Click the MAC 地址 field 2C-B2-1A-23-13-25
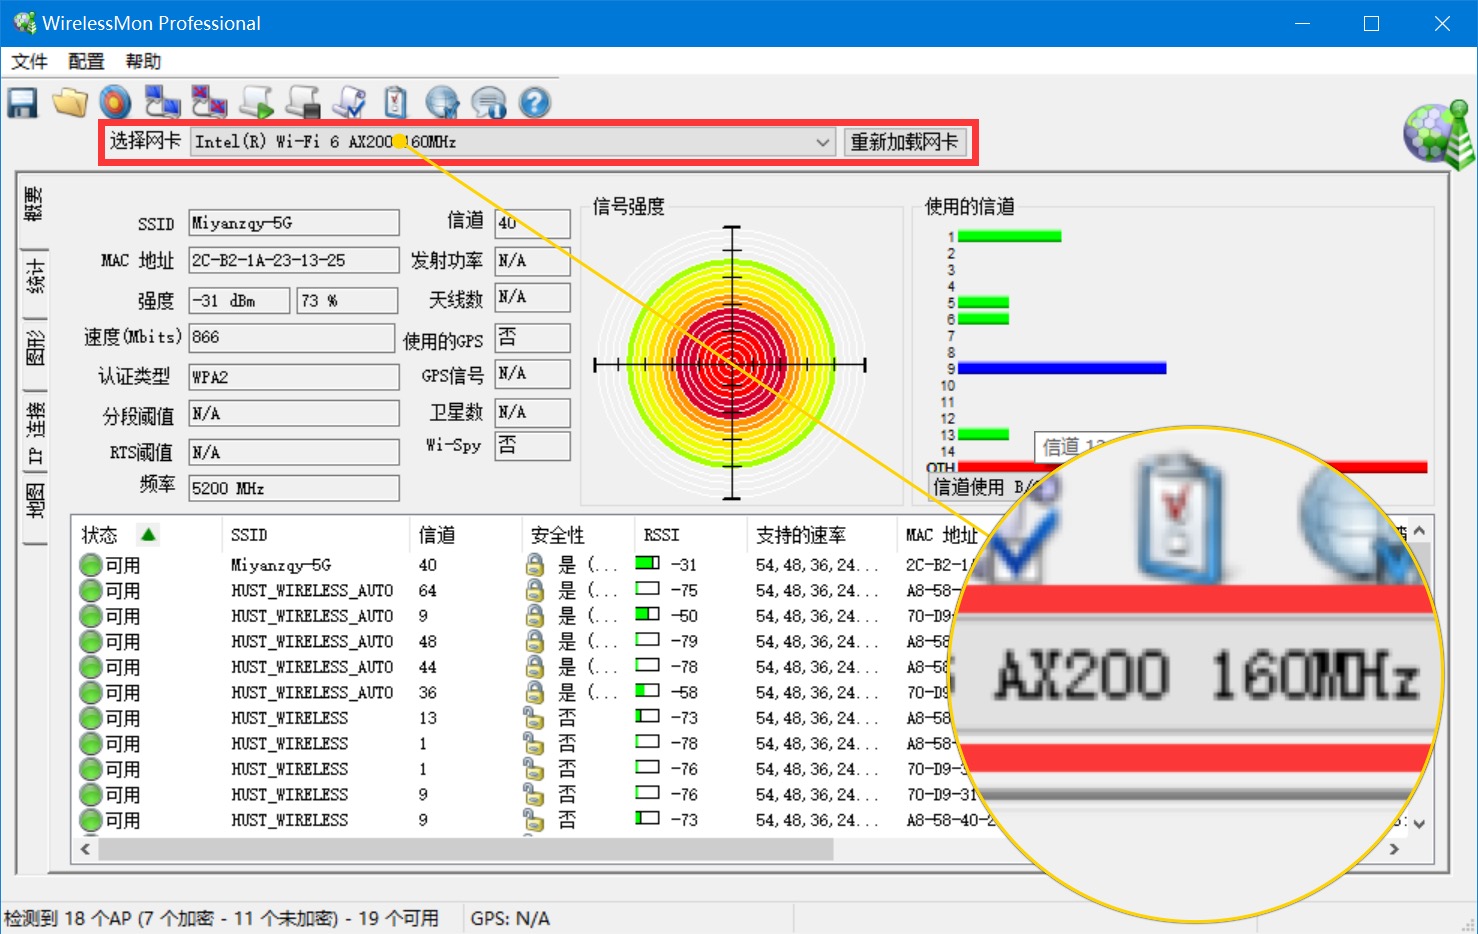Image resolution: width=1478 pixels, height=934 pixels. point(294,260)
